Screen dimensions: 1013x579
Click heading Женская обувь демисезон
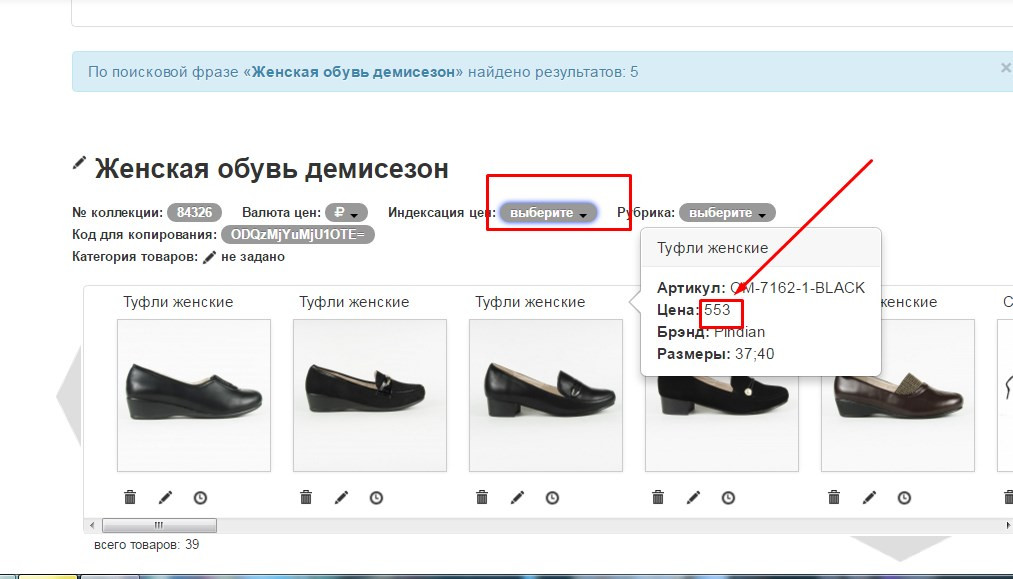[x=271, y=169]
